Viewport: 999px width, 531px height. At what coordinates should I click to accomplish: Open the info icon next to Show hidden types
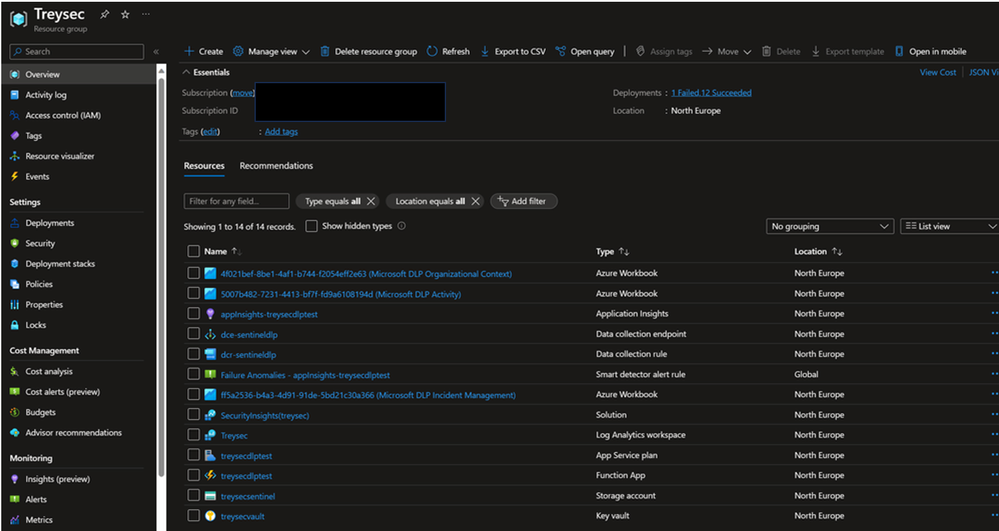click(401, 226)
